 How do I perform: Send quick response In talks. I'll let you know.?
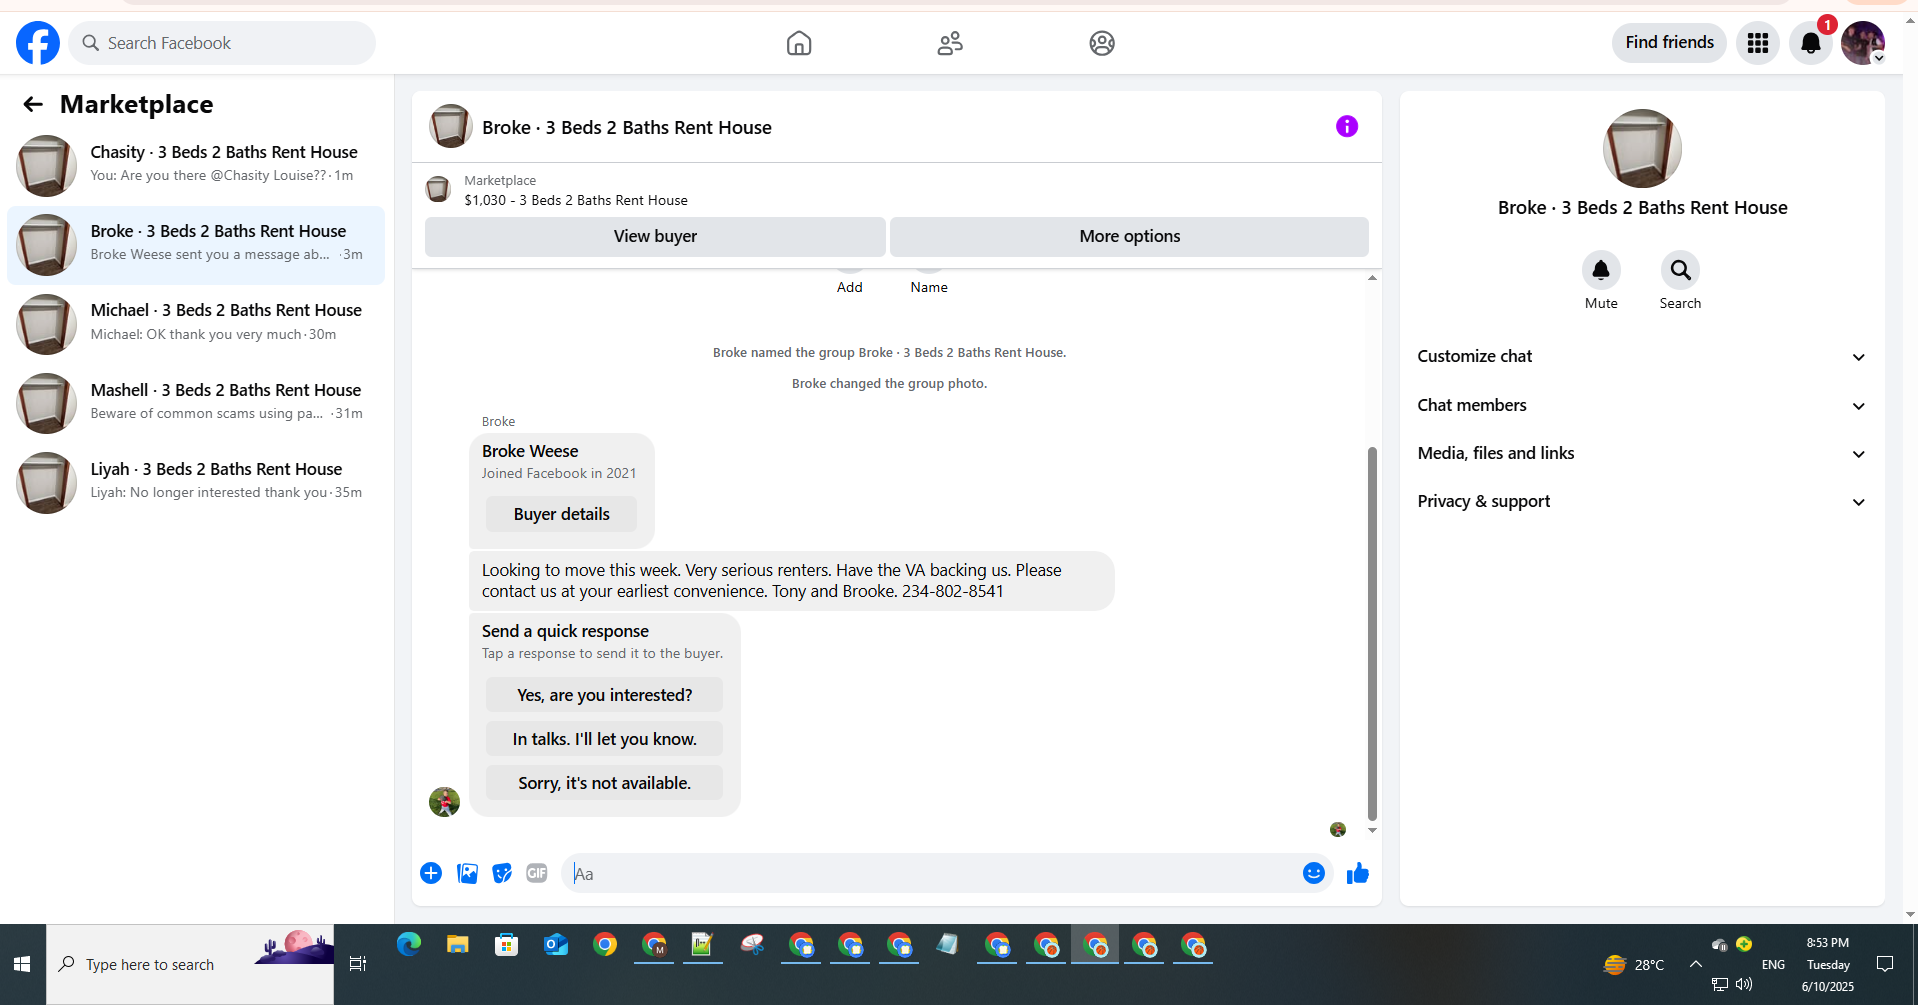604,739
